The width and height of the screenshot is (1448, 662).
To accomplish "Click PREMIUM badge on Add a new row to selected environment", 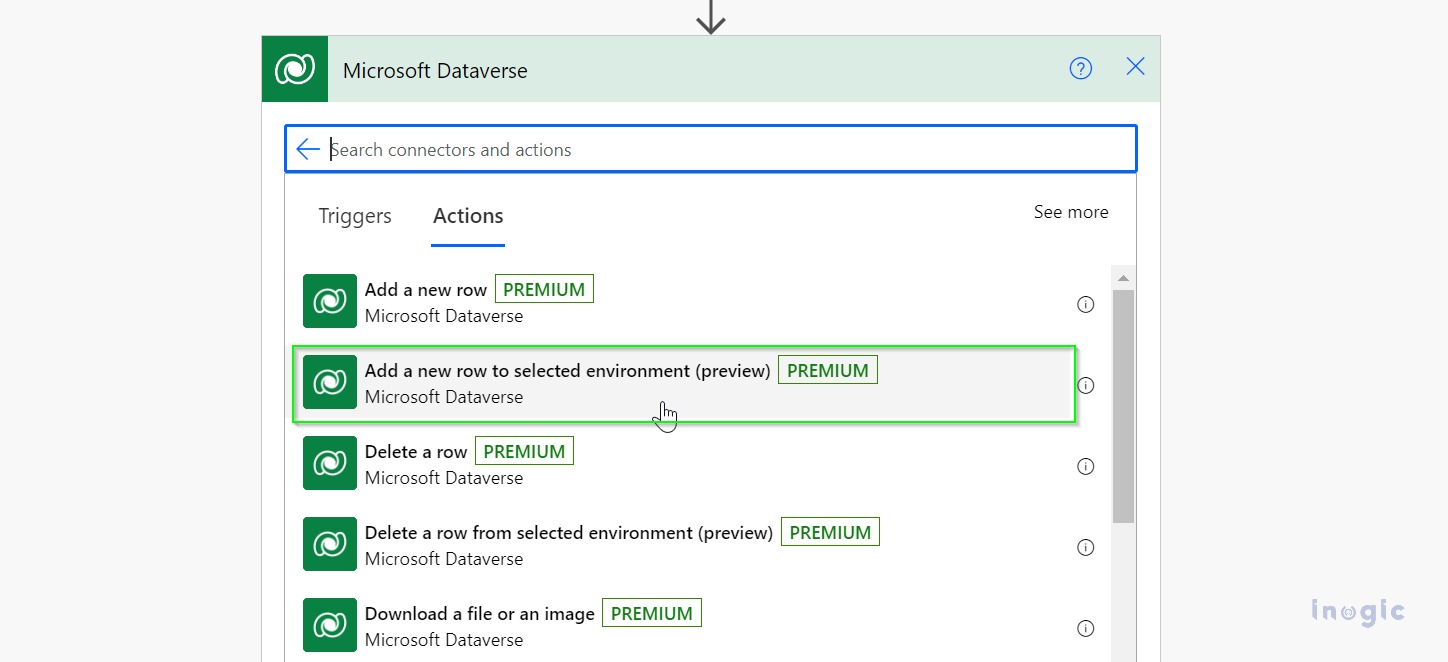I will coord(828,370).
